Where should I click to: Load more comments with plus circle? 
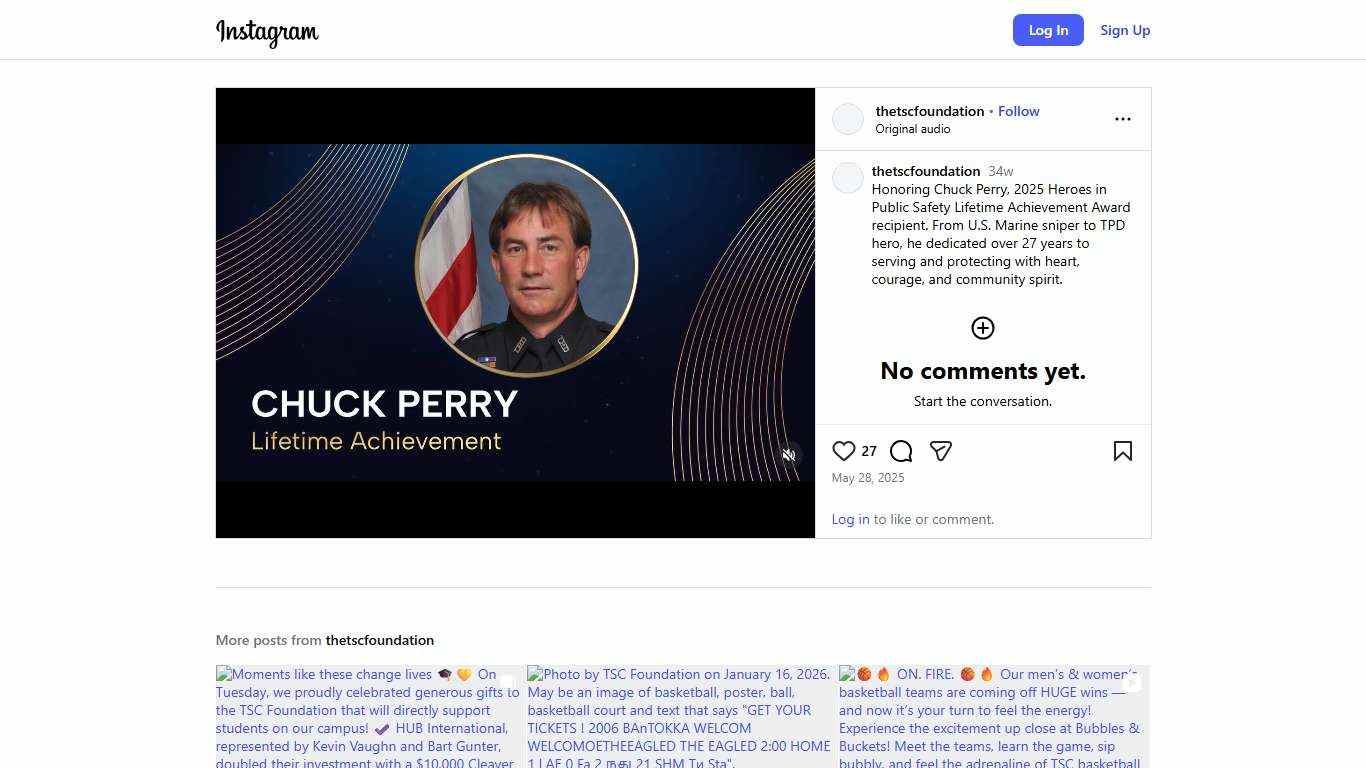click(983, 328)
